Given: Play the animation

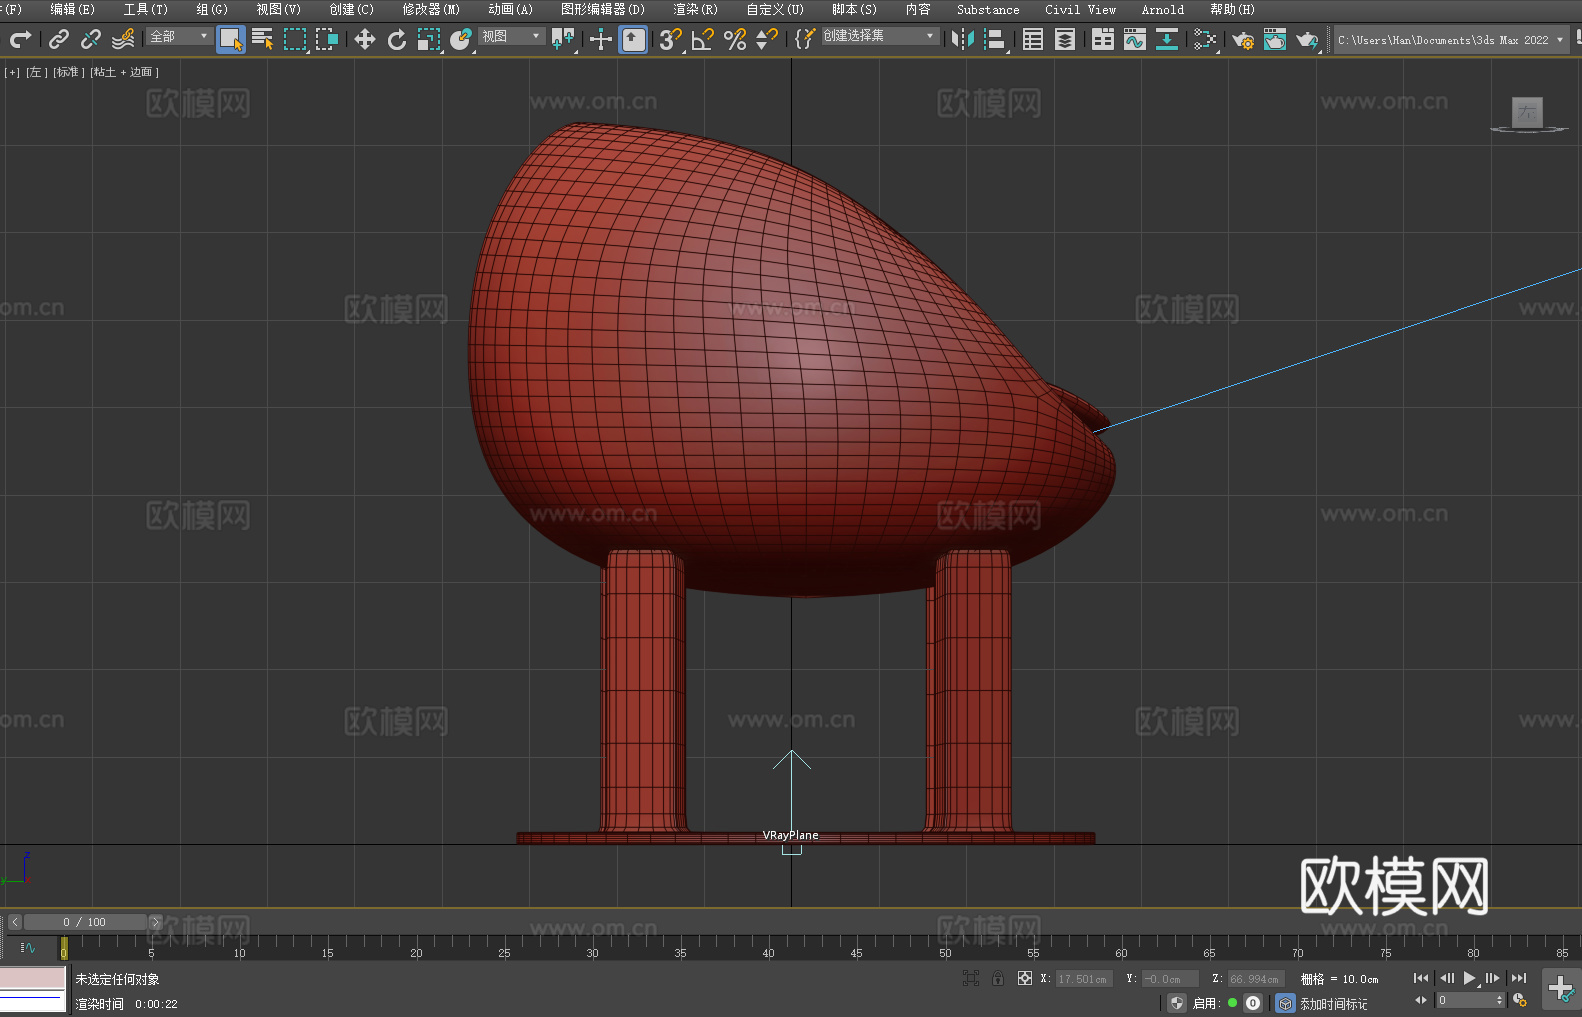Looking at the screenshot, I should pos(1469,978).
